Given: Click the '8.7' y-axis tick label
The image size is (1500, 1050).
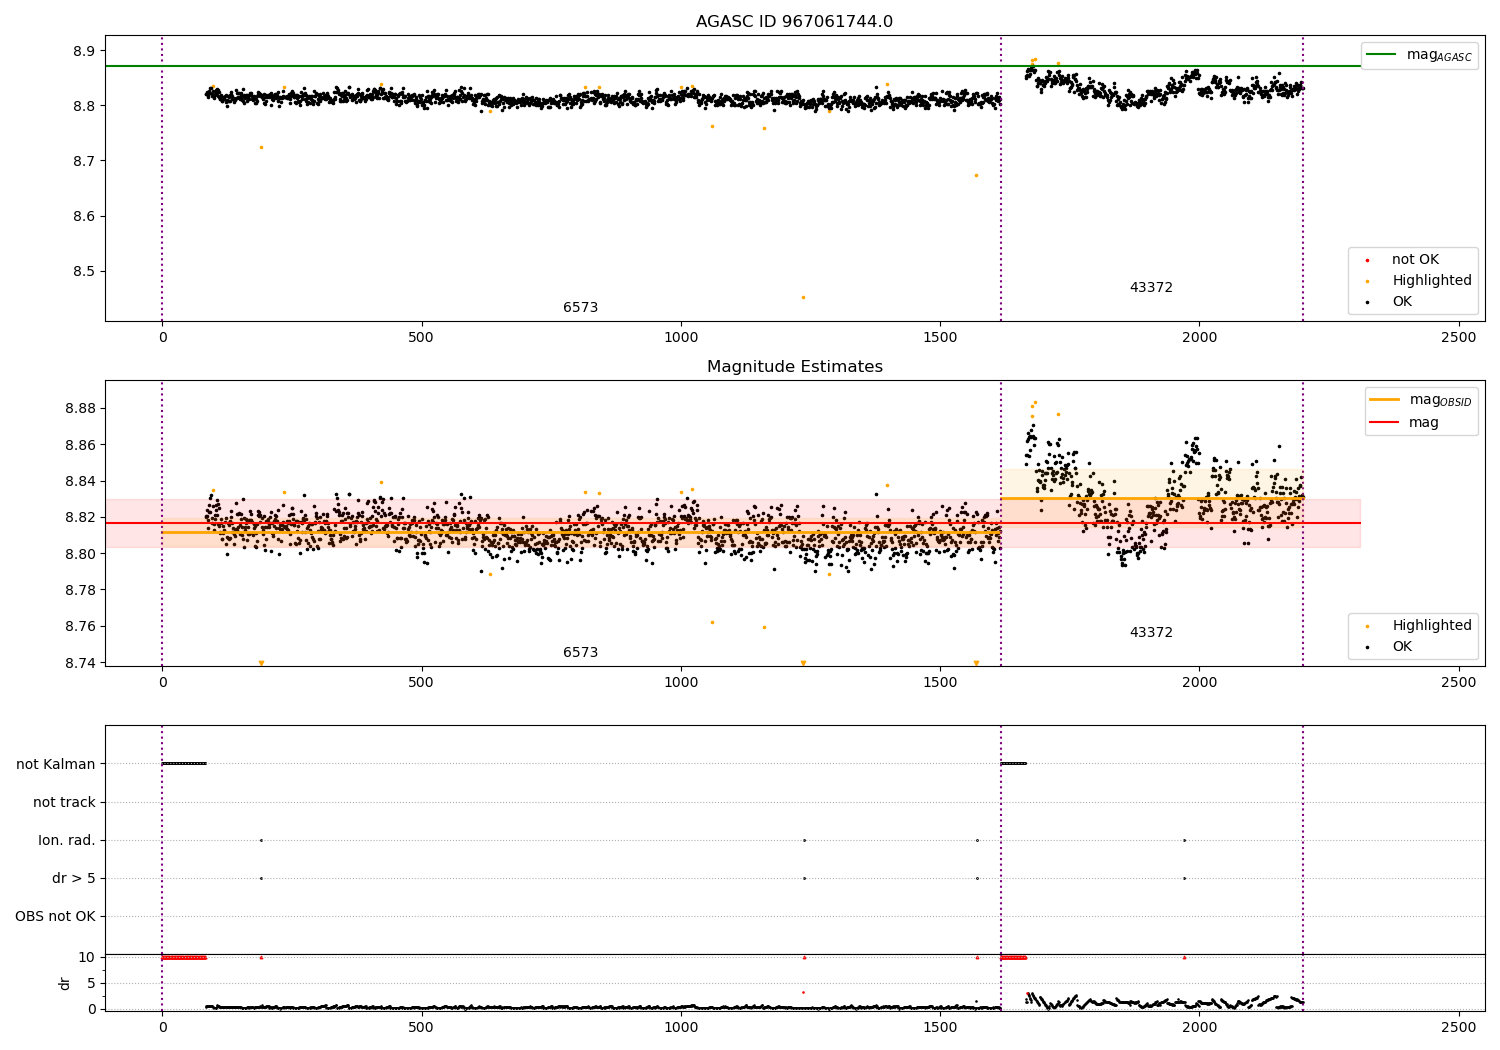Looking at the screenshot, I should pos(84,161).
